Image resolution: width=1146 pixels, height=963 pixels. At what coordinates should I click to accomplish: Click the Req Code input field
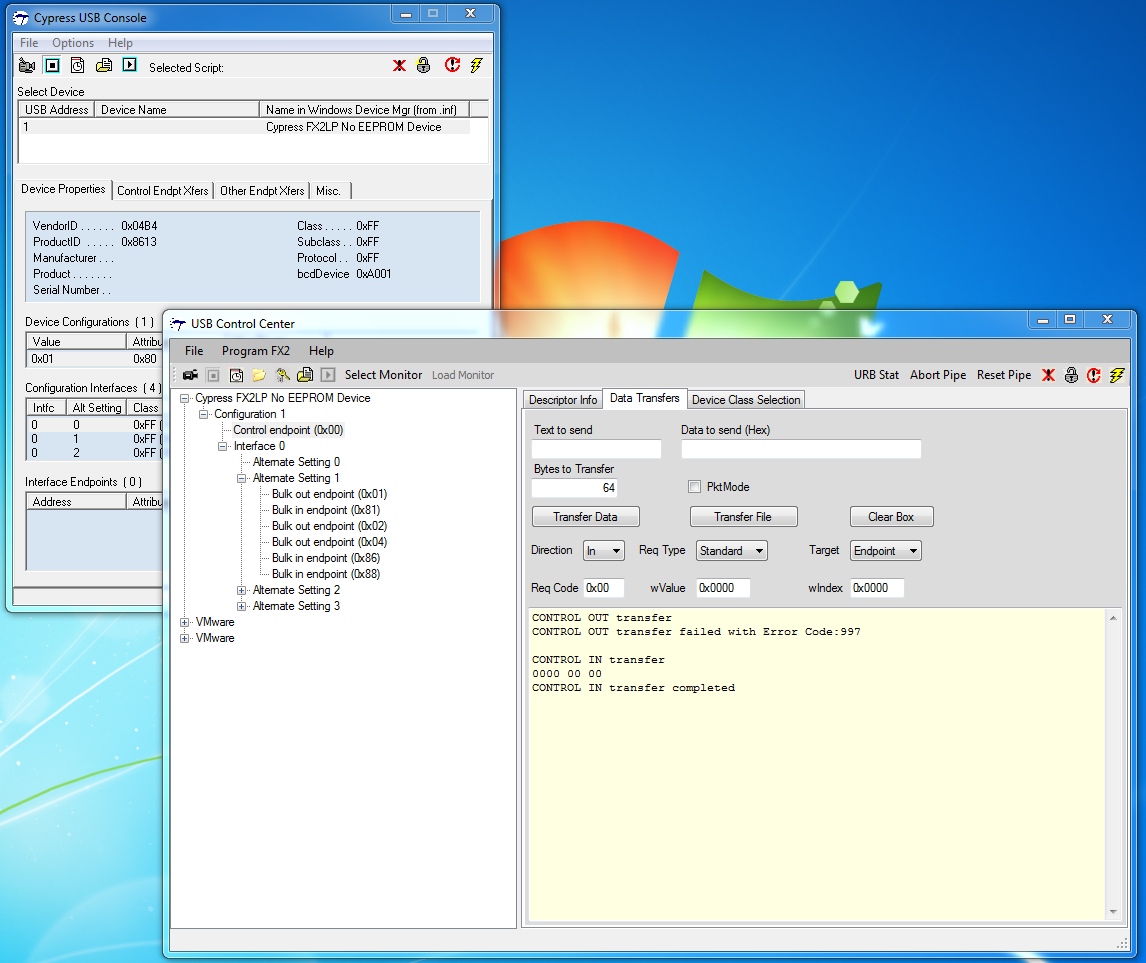604,587
